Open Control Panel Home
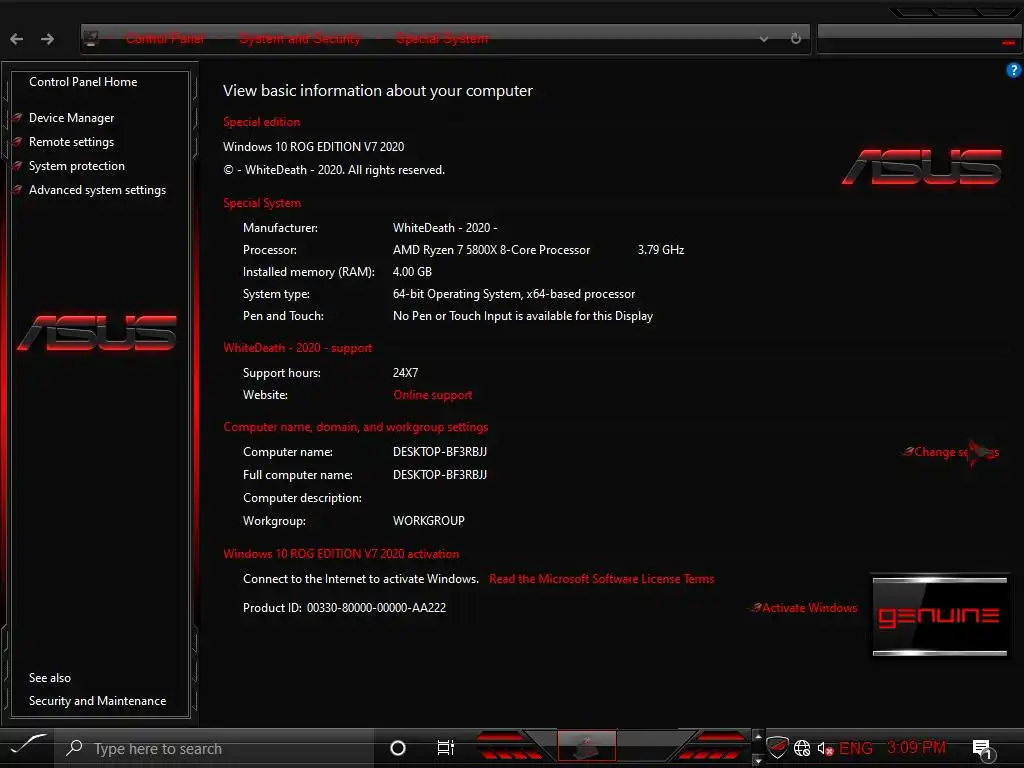The image size is (1024, 768). [x=83, y=82]
